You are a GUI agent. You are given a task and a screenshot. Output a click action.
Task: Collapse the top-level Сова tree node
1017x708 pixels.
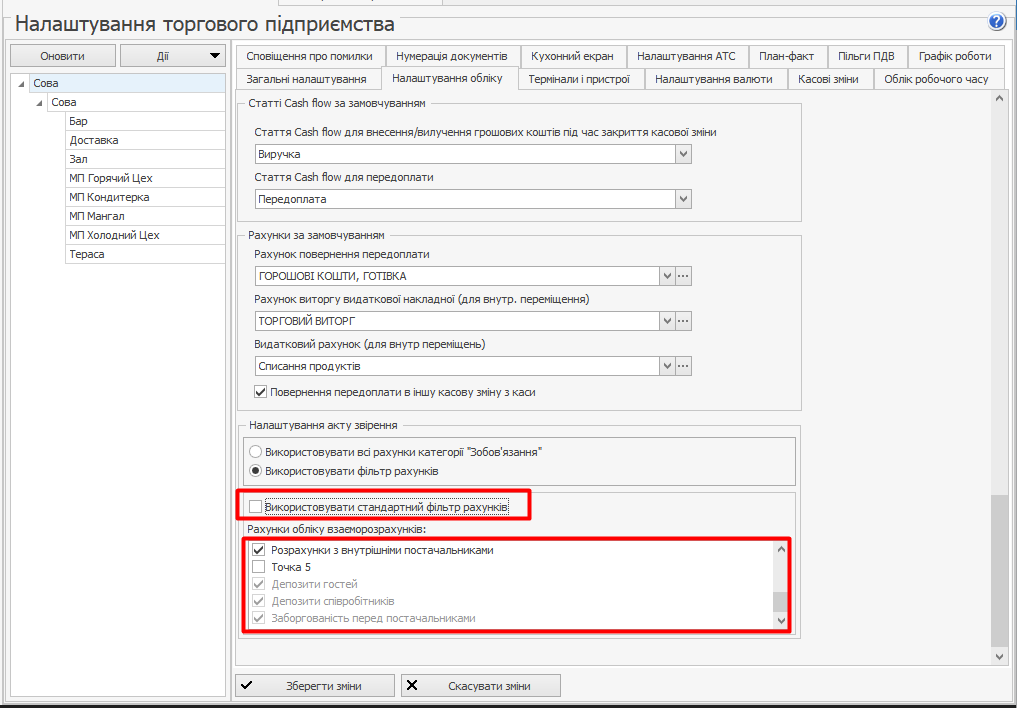coord(21,84)
